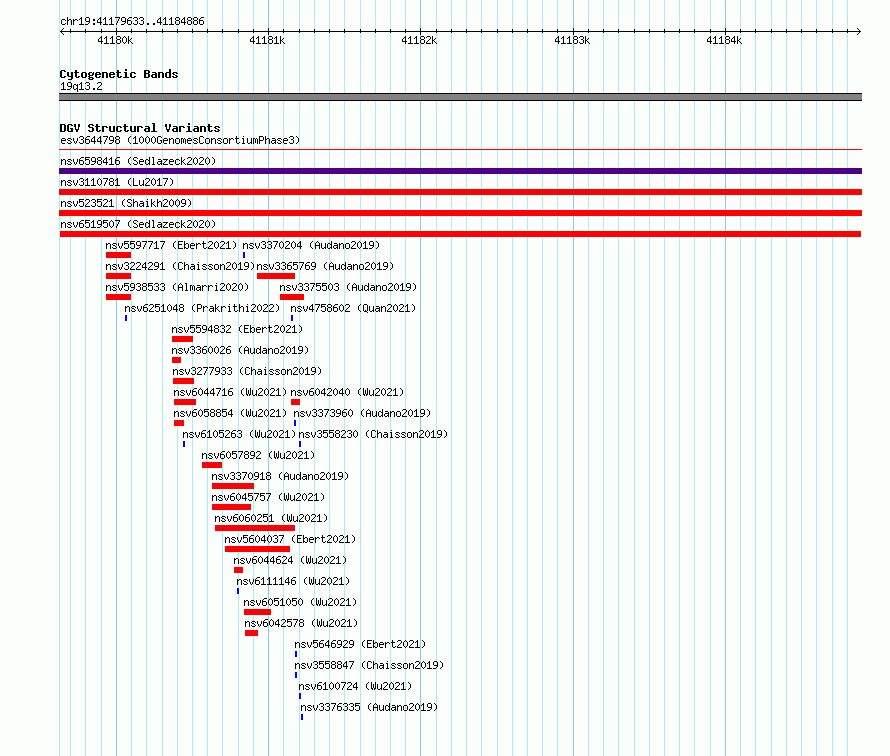
Task: Click the chr19:41179633..41184886 region label
Action: click(x=132, y=22)
